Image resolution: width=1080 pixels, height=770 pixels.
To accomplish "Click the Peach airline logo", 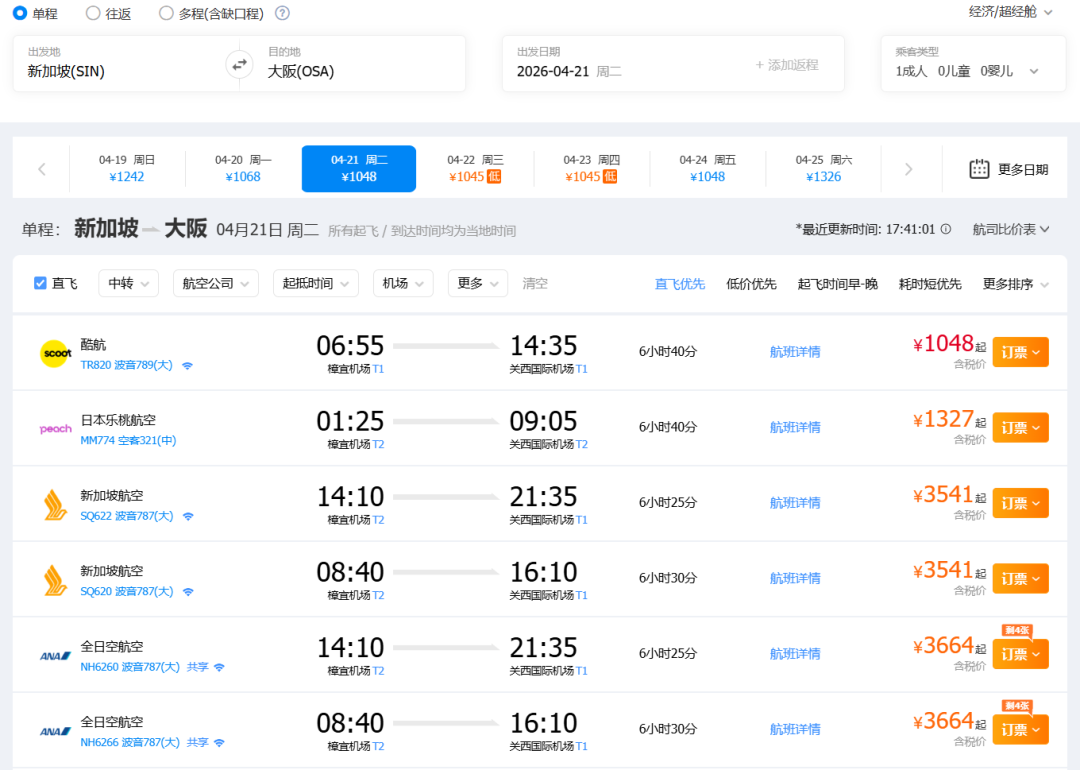I will [x=55, y=428].
